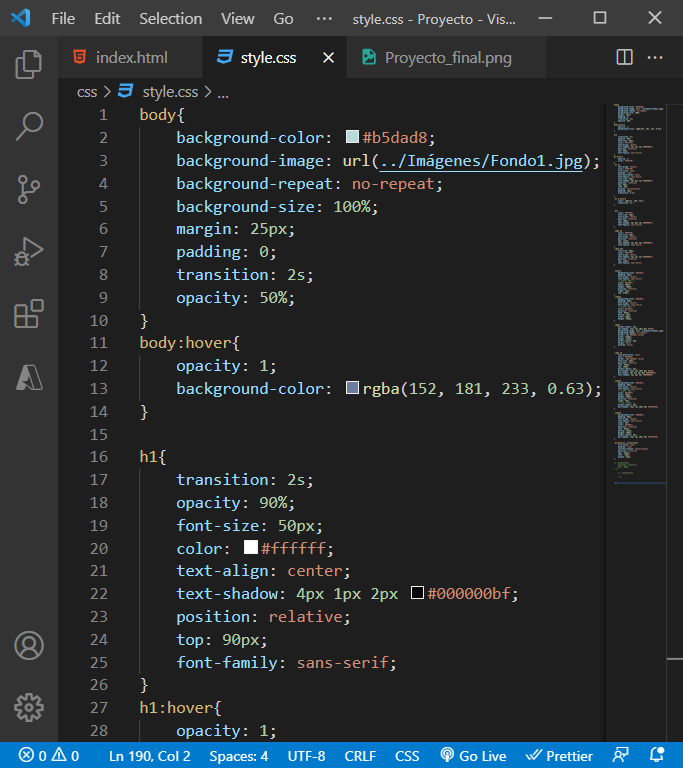
Task: Switch to the Proyecto_final.png tab
Action: (446, 58)
